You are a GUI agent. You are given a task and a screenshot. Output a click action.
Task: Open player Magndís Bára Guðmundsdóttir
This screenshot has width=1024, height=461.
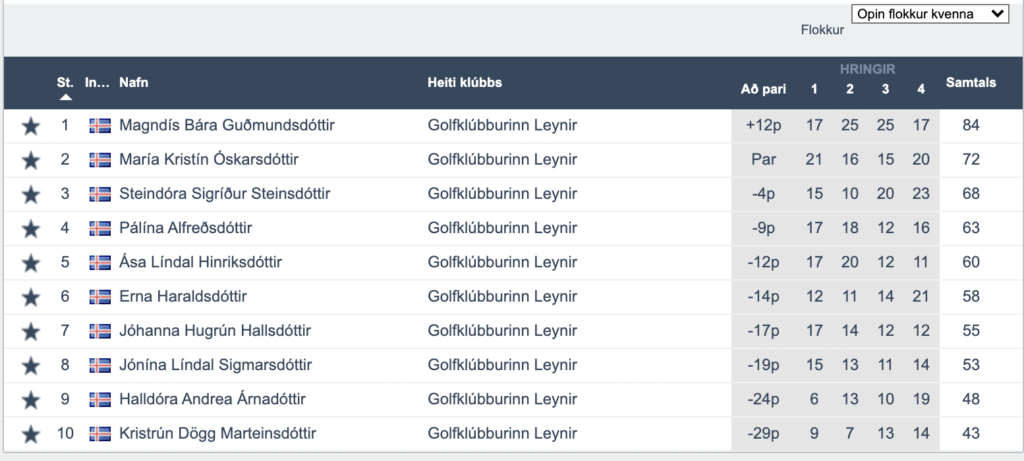click(227, 125)
